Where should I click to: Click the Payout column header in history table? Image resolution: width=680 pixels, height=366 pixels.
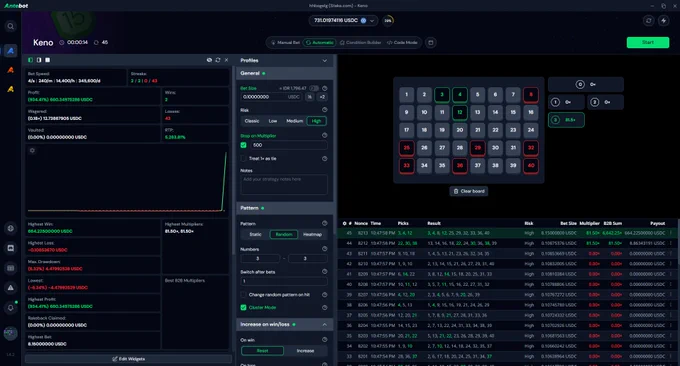pyautogui.click(x=657, y=223)
